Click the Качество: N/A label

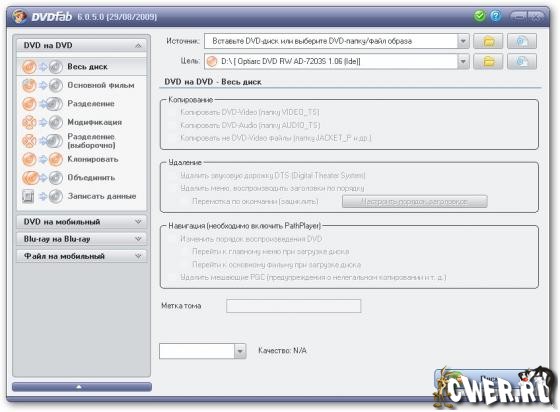pyautogui.click(x=282, y=351)
